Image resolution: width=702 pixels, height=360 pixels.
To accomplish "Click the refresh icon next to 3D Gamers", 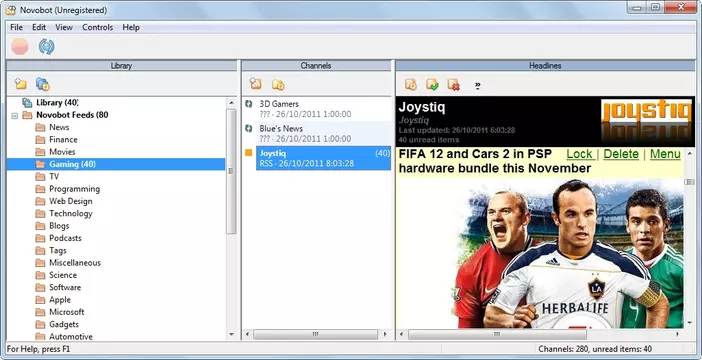I will click(x=249, y=104).
